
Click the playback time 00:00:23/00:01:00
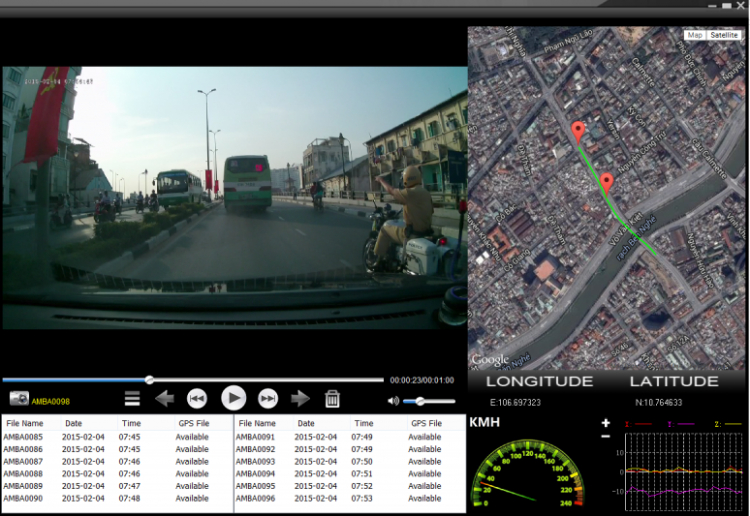tap(422, 380)
